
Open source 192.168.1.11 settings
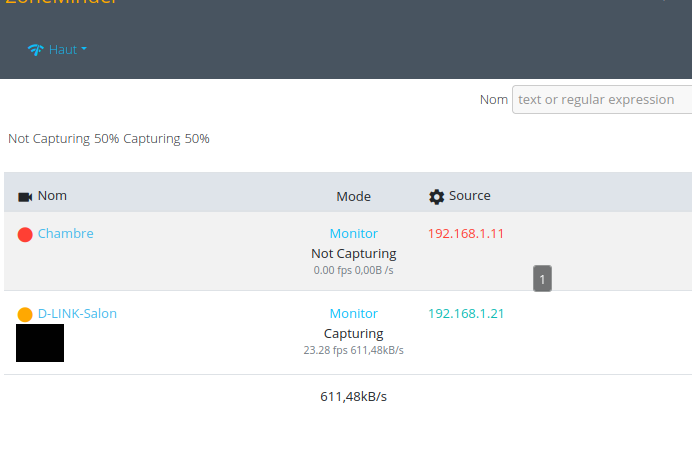(466, 234)
